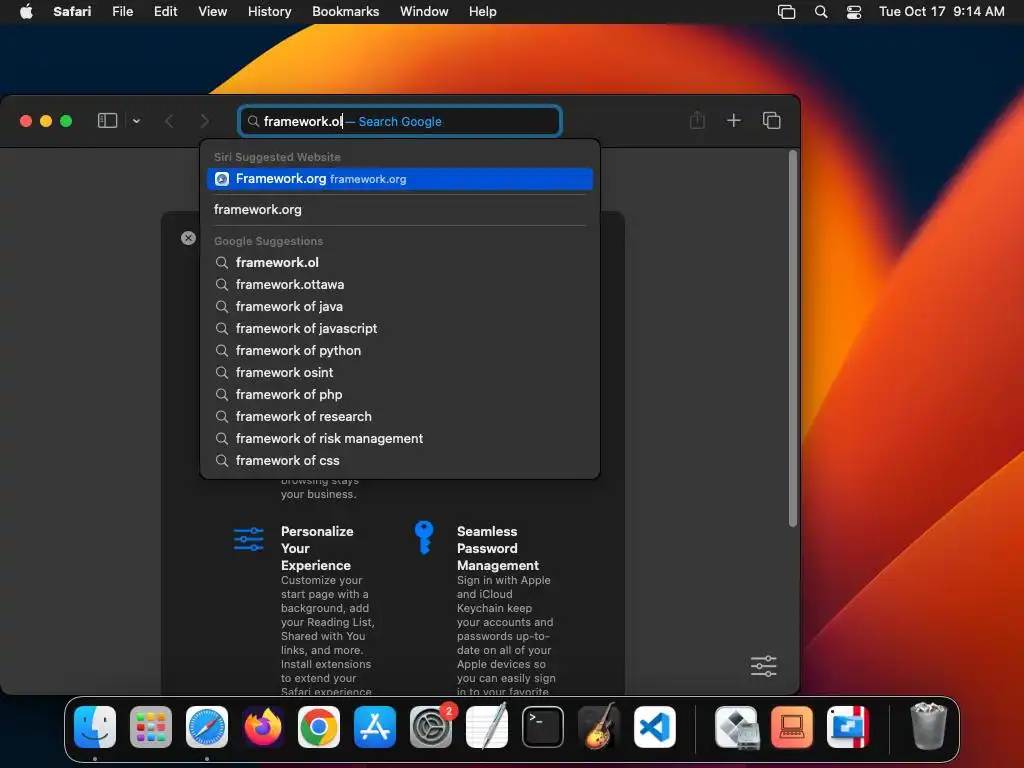The height and width of the screenshot is (768, 1024).
Task: Open the Apple menu
Action: [x=26, y=12]
